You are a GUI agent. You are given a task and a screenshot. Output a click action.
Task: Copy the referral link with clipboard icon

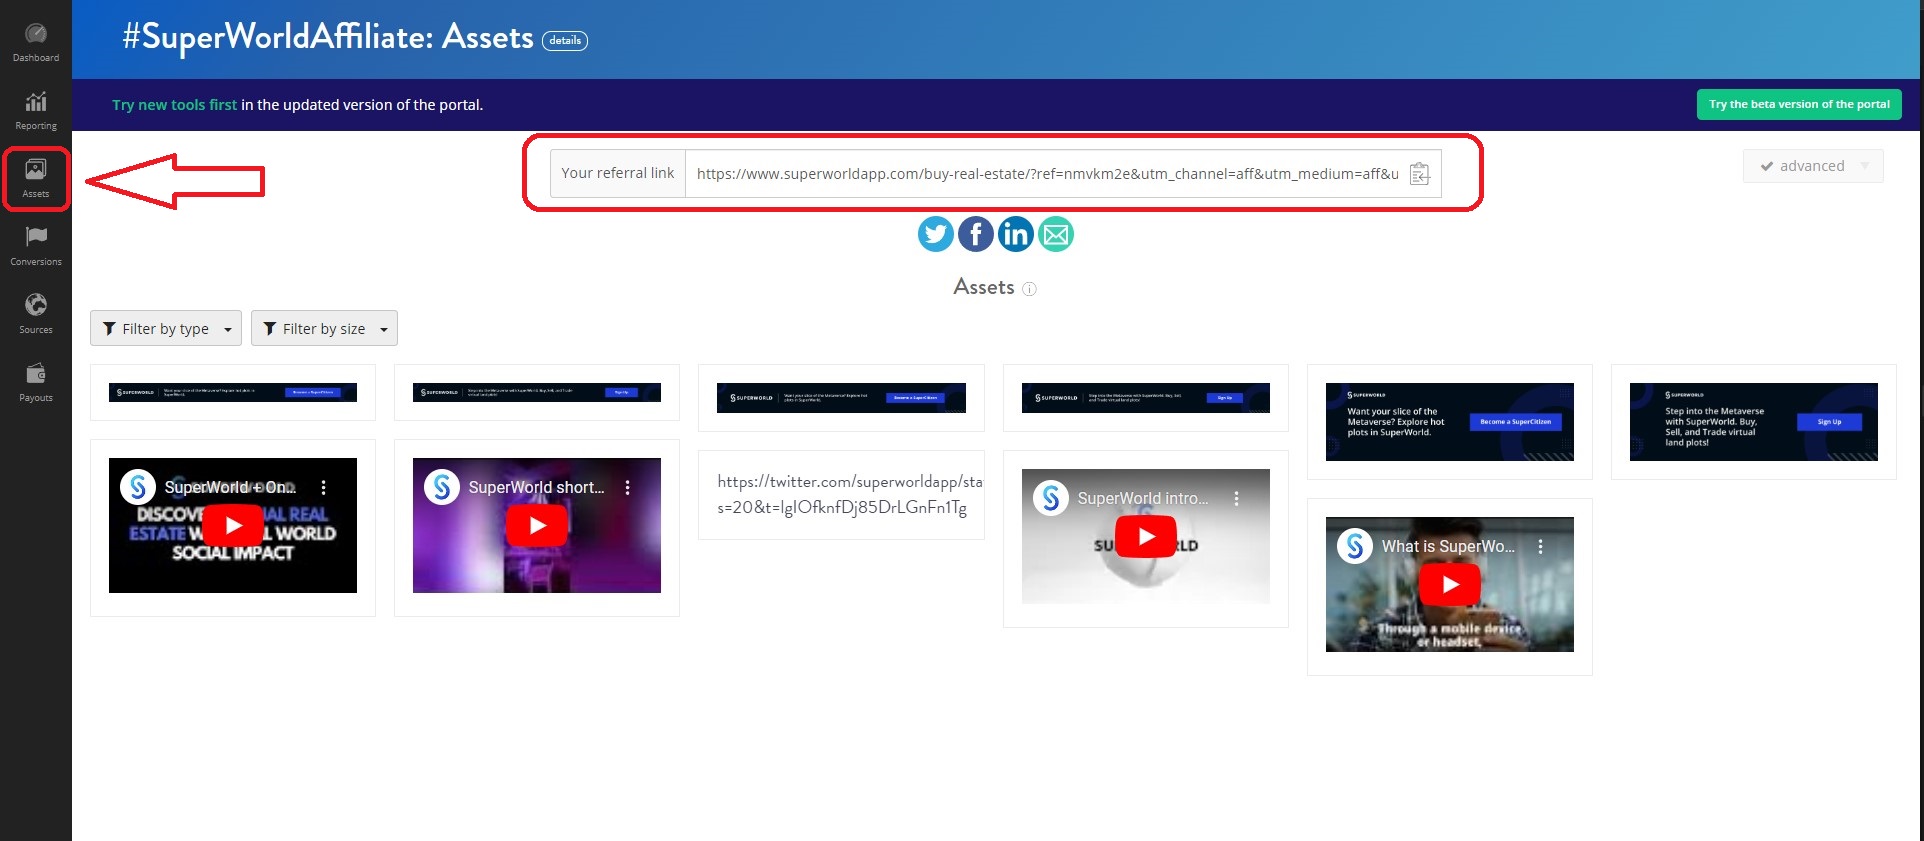click(x=1420, y=174)
